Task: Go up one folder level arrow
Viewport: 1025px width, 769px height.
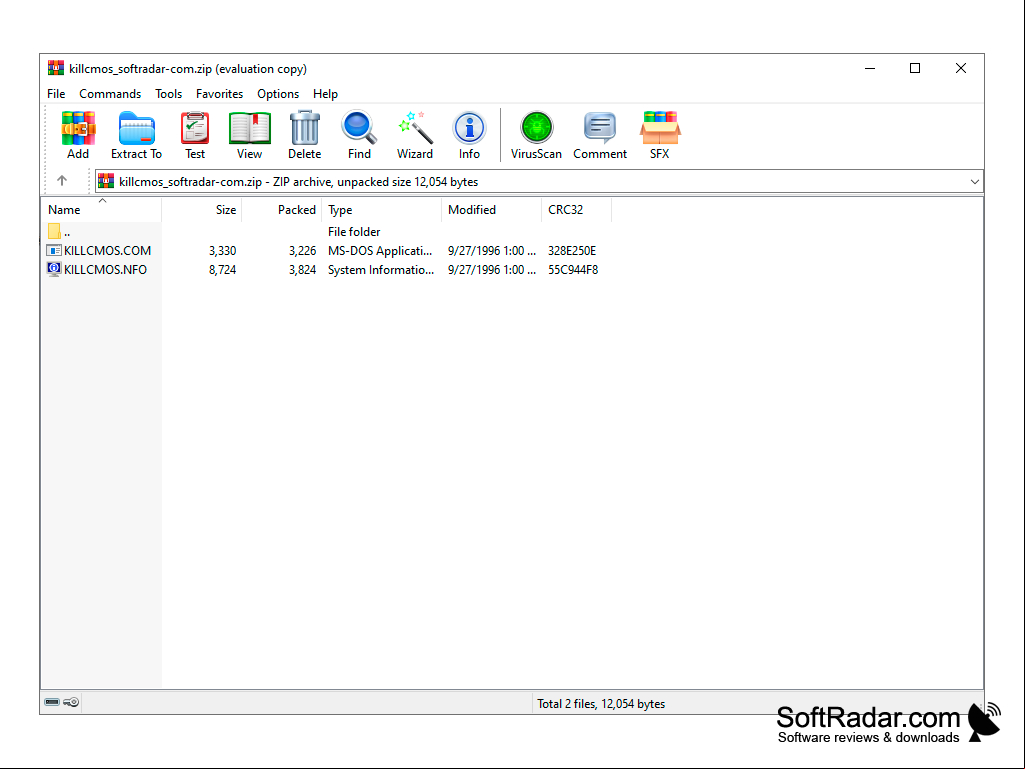Action: (x=62, y=180)
